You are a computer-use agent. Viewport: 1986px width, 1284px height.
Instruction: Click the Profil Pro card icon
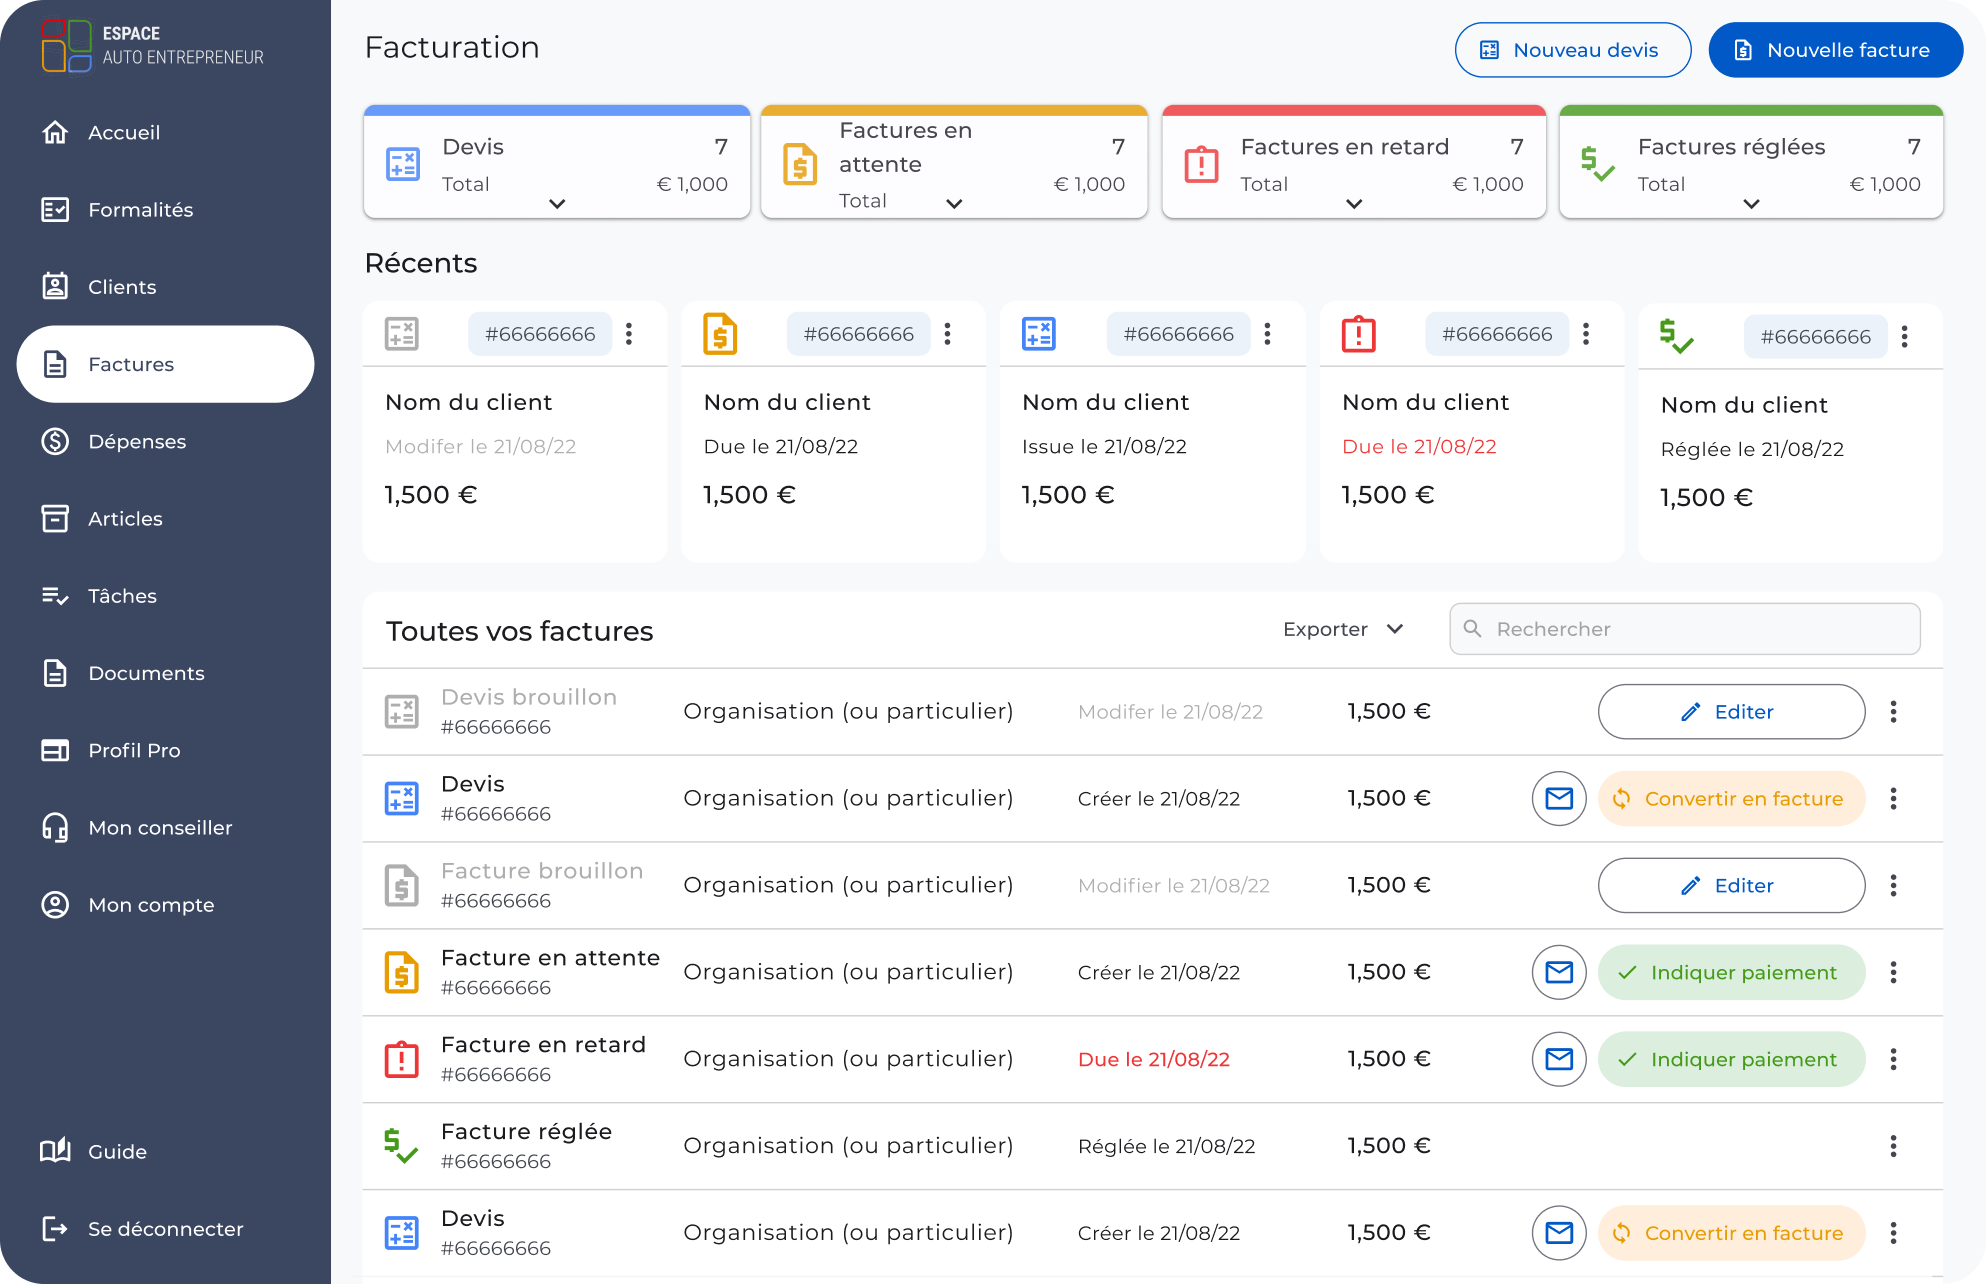tap(55, 750)
